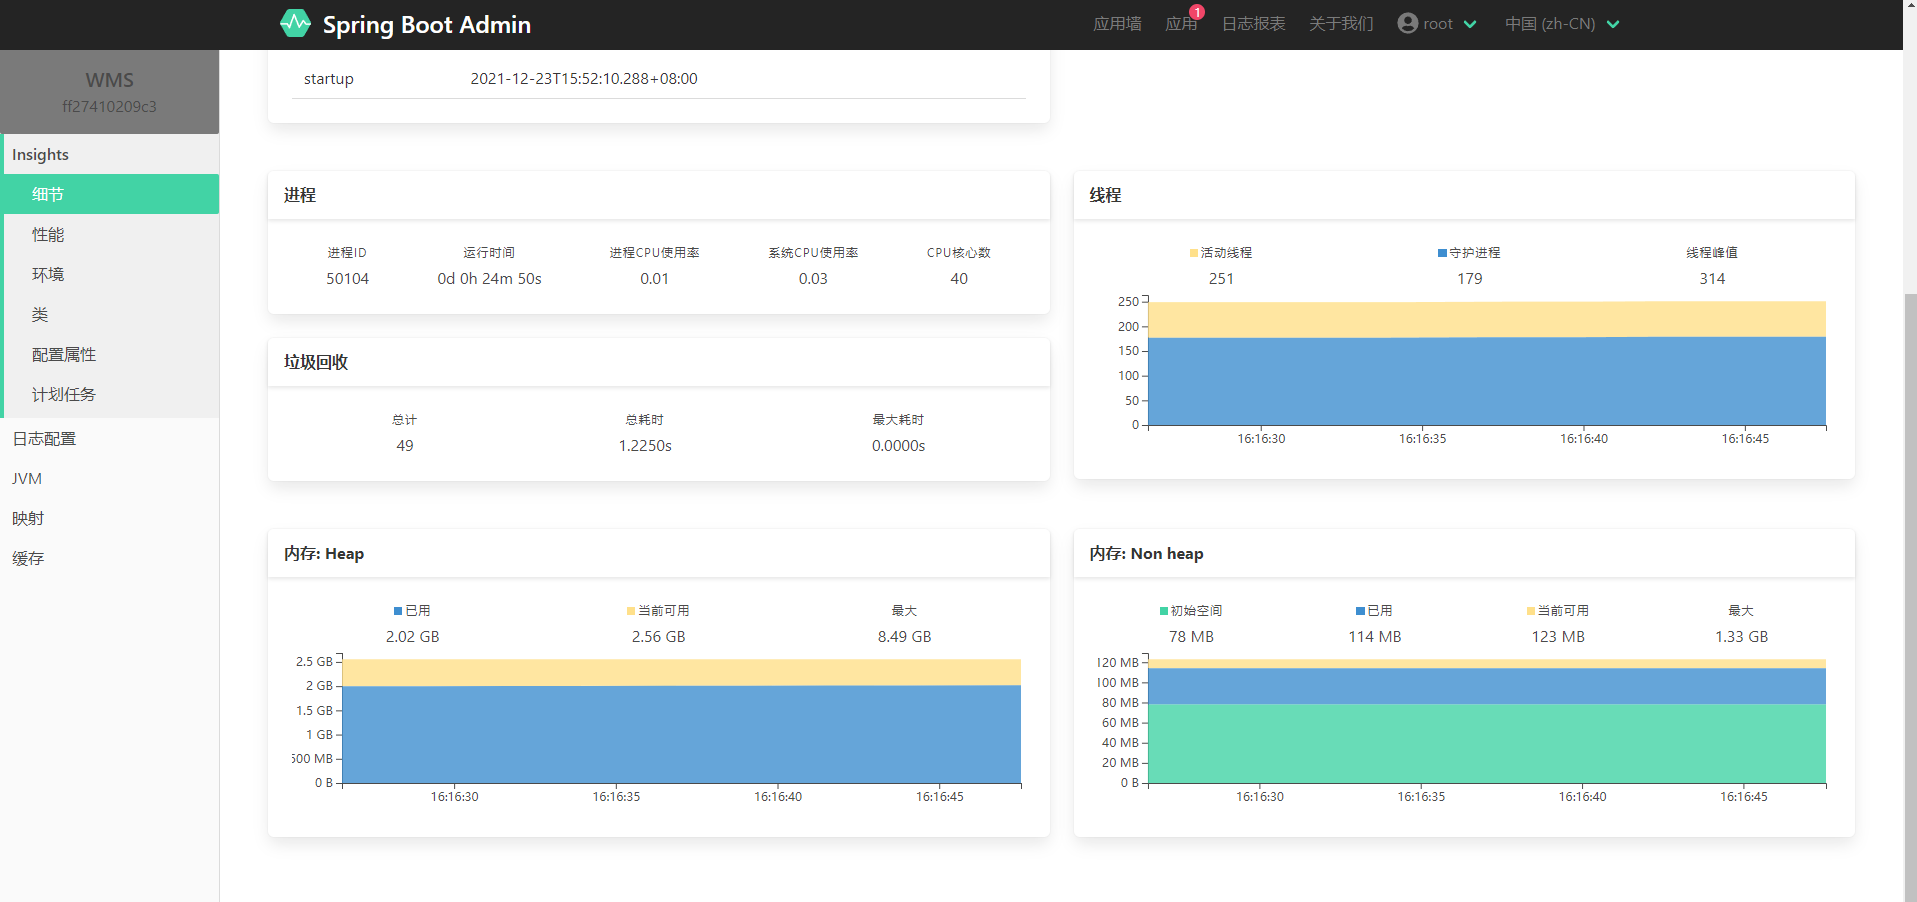Image resolution: width=1917 pixels, height=902 pixels.
Task: Go to 关于我们 page
Action: tap(1341, 24)
